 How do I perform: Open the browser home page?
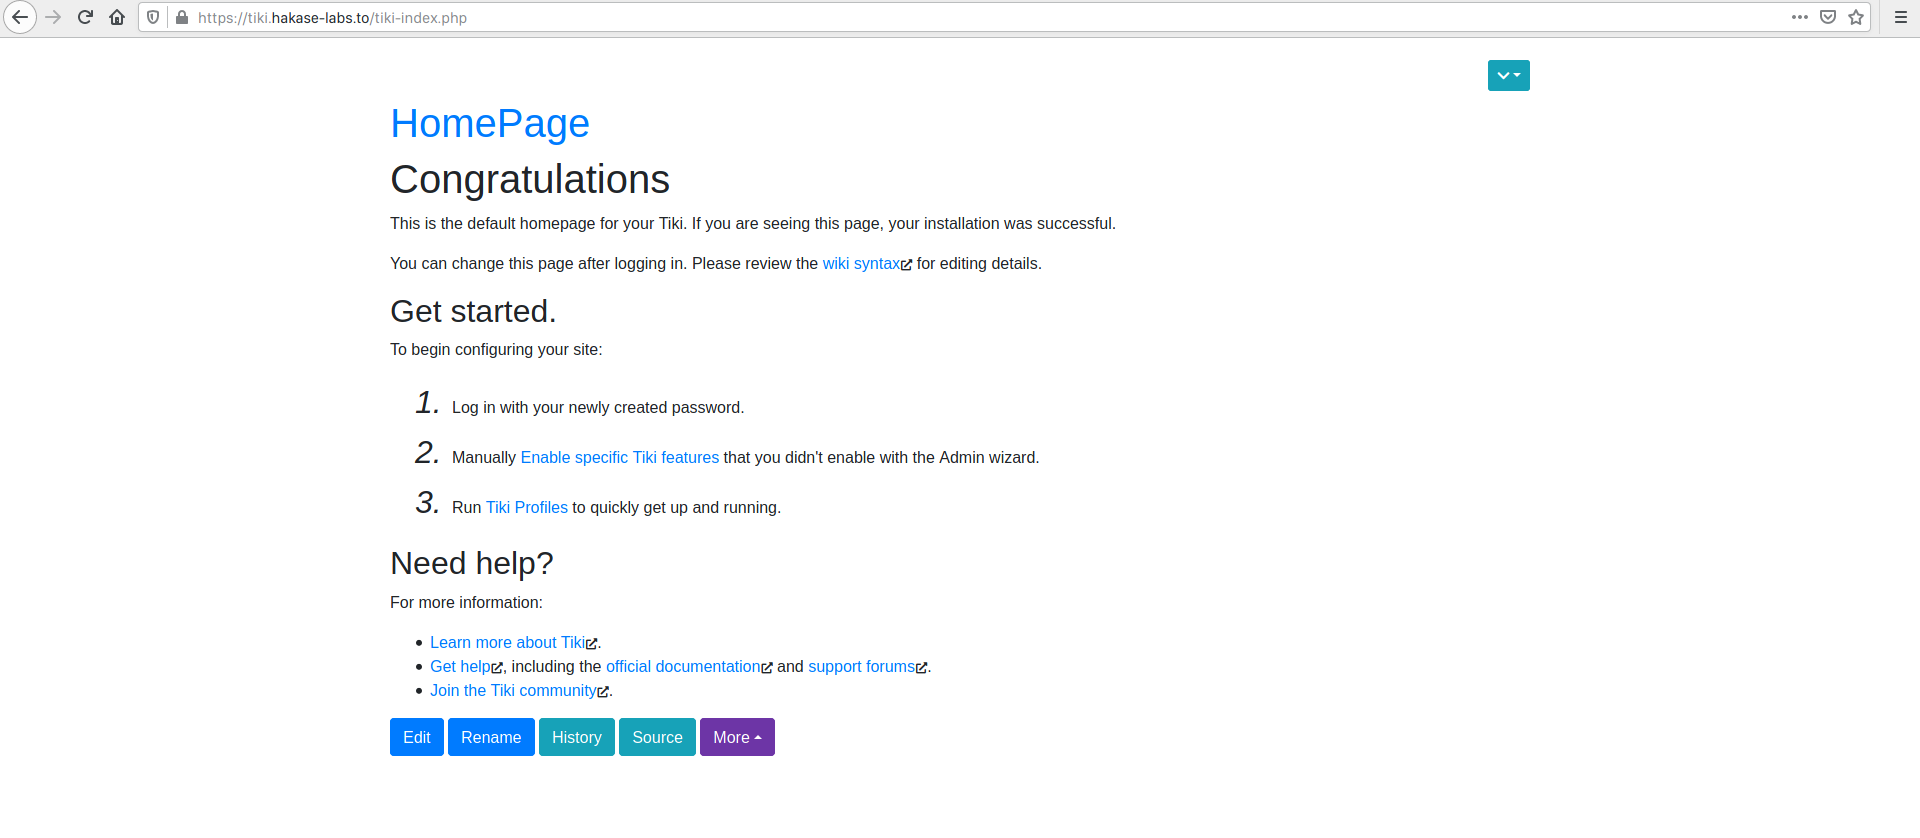pyautogui.click(x=117, y=17)
